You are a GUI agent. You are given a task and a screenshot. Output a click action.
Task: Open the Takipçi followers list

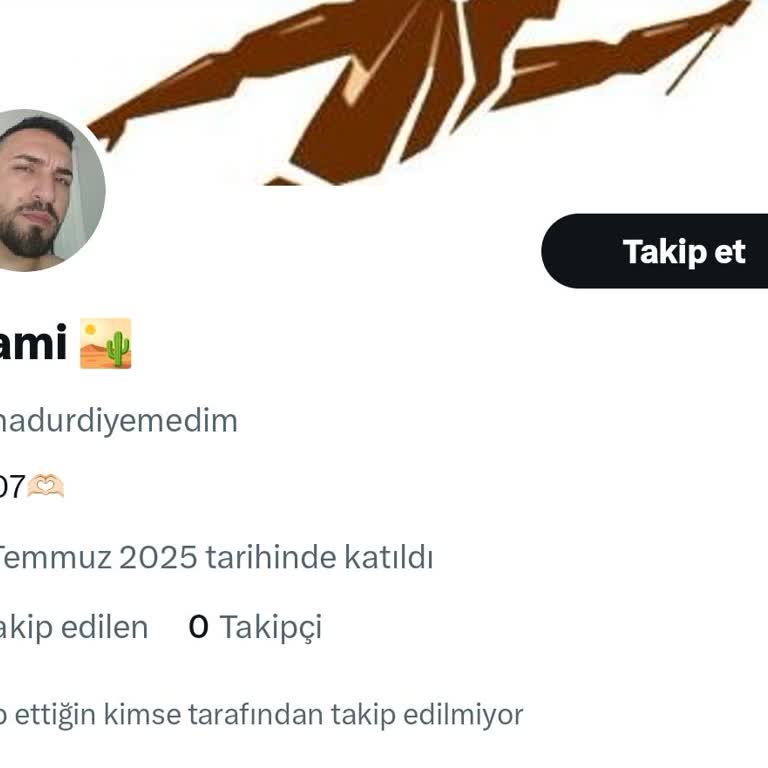point(256,627)
